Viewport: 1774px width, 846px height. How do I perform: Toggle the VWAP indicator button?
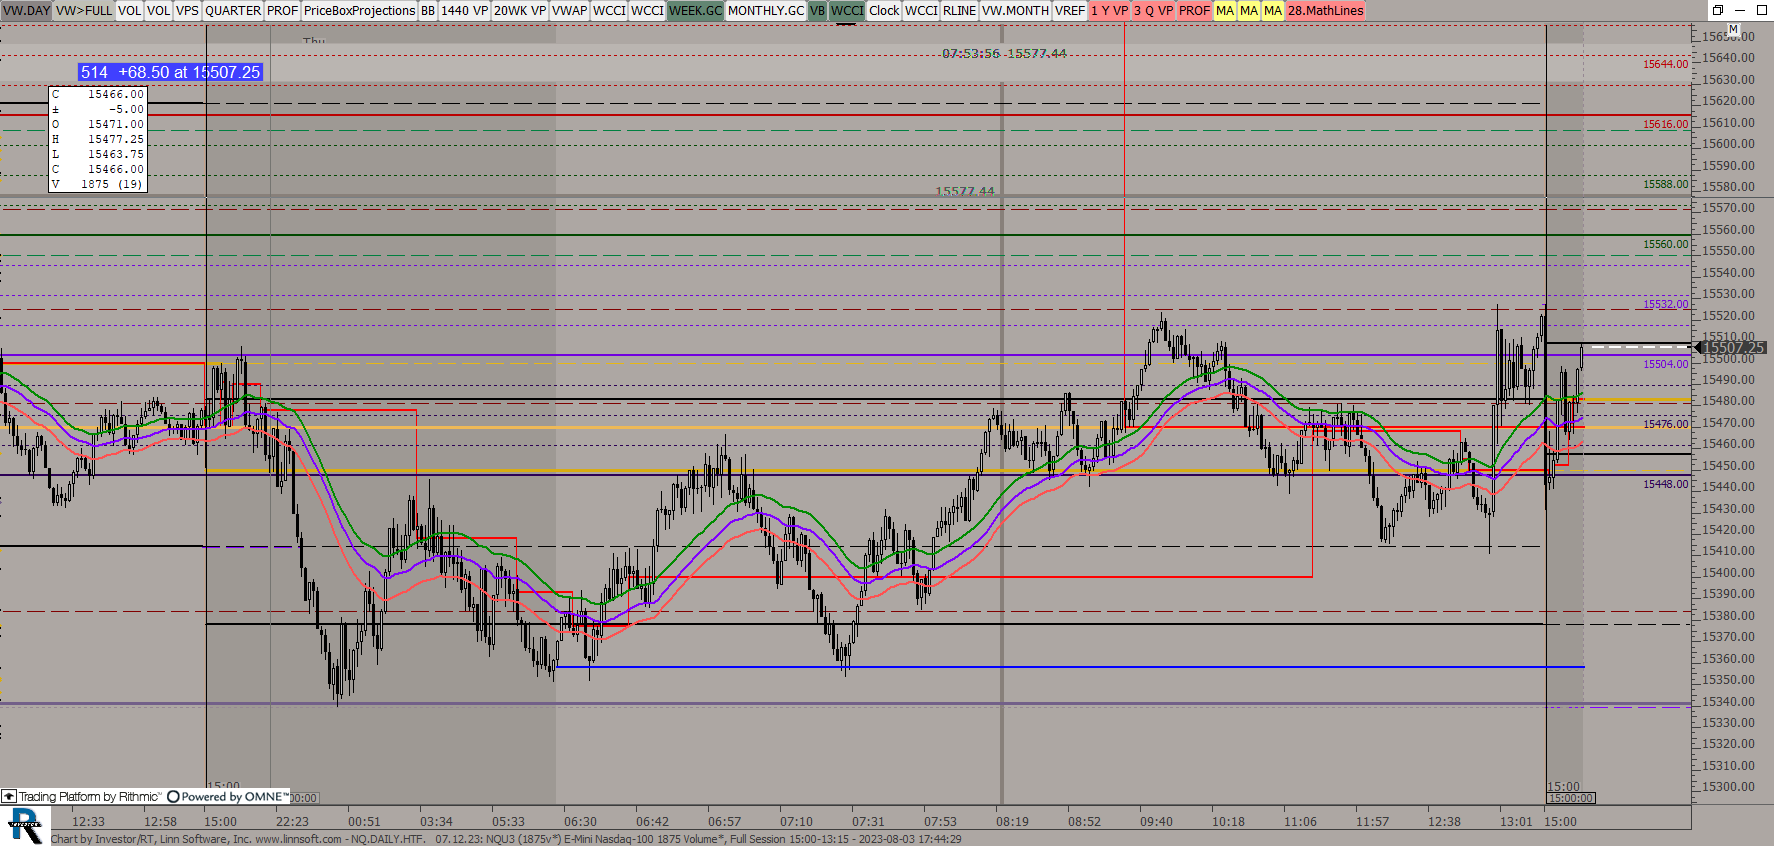point(569,10)
